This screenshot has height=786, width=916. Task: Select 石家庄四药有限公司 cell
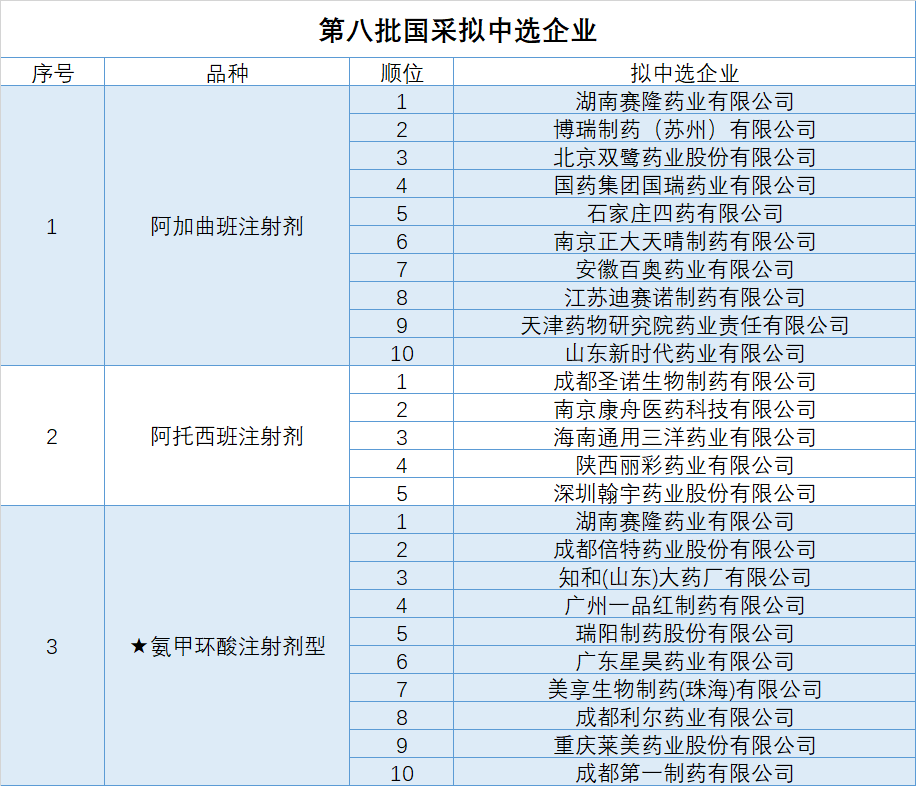(684, 213)
